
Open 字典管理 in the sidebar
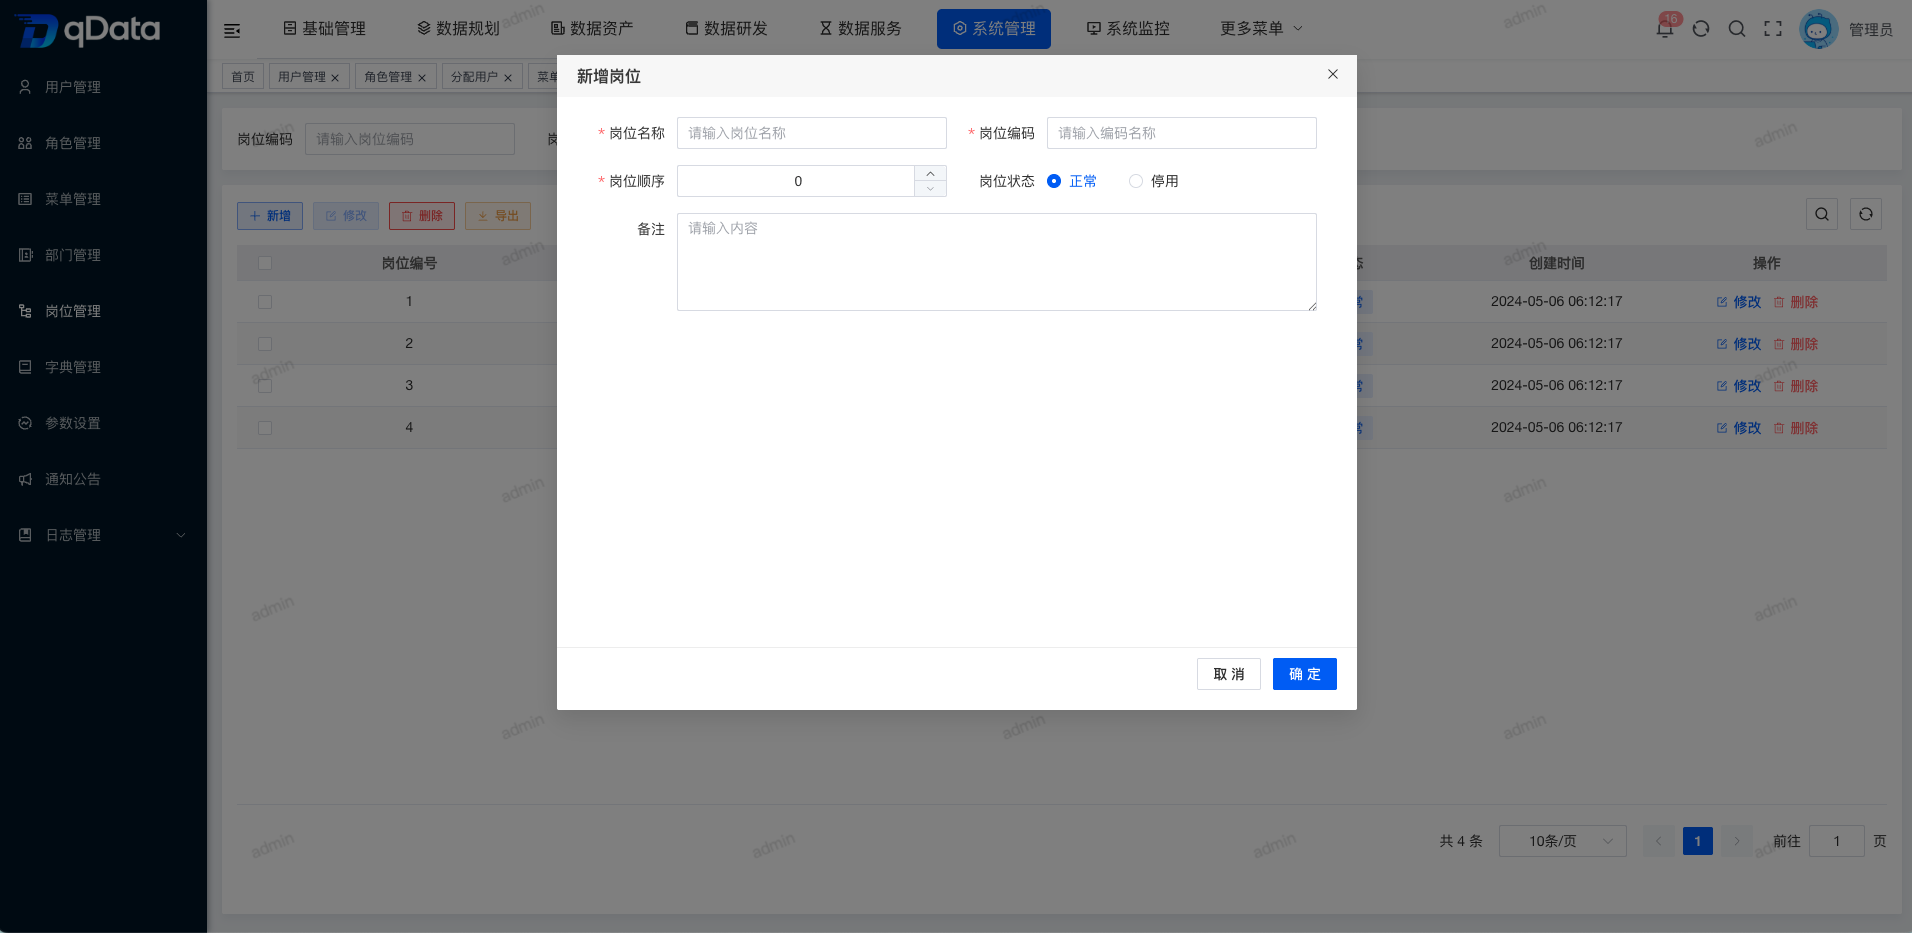click(x=103, y=367)
